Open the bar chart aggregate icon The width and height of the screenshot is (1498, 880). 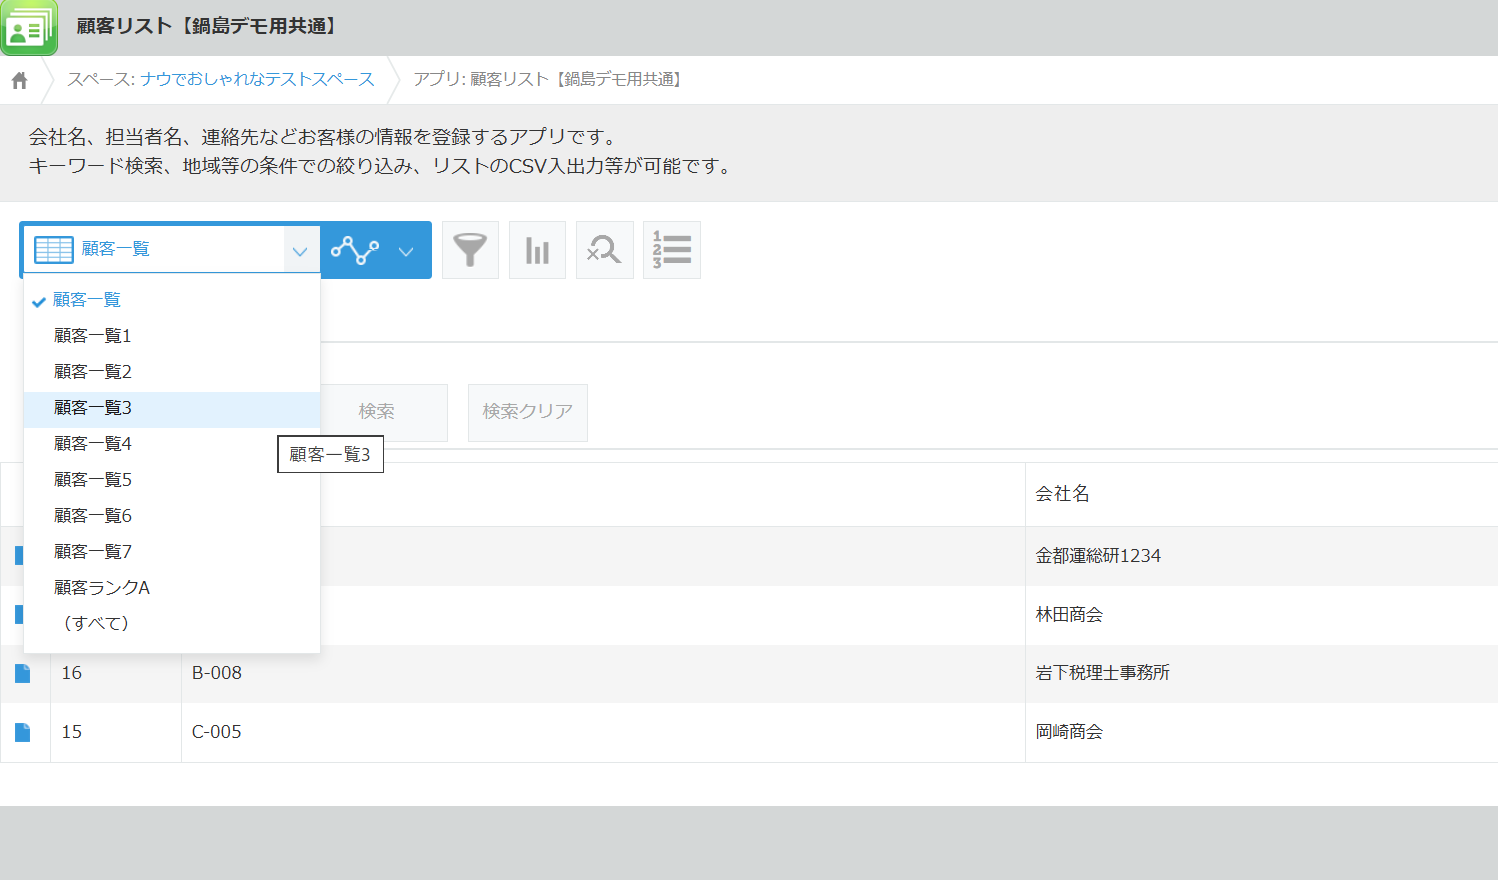click(538, 250)
